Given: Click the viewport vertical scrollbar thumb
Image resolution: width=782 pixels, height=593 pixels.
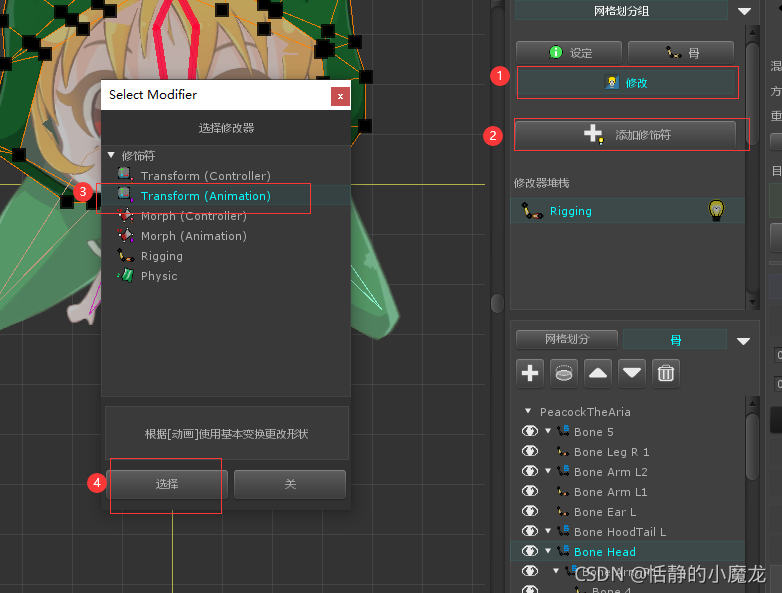Looking at the screenshot, I should pyautogui.click(x=497, y=303).
